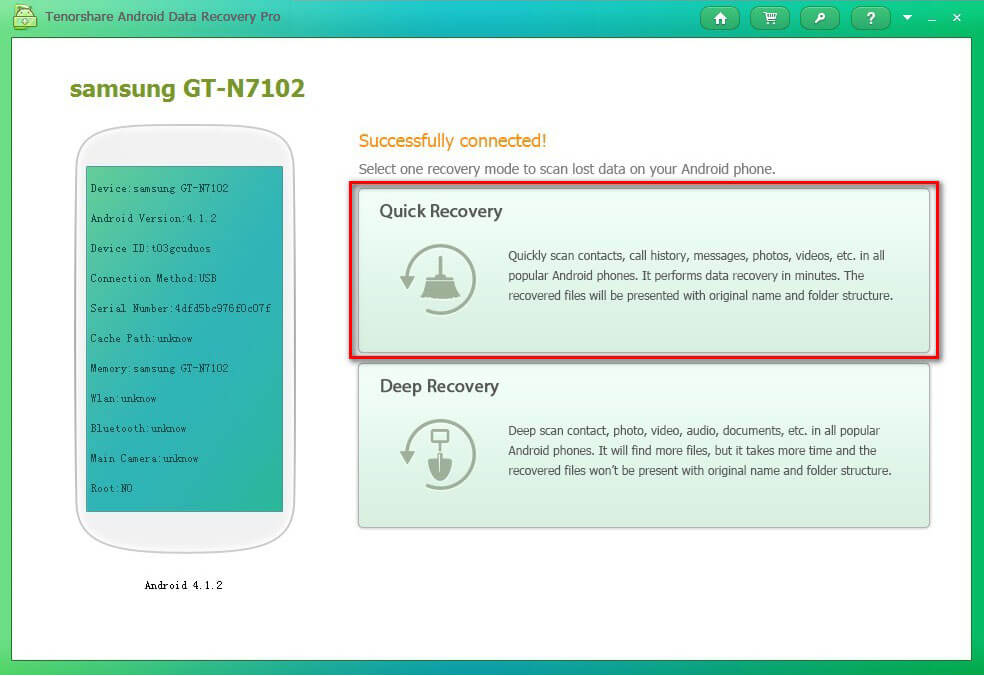
Task: Click 'Select one recovery mode' instruction text
Action: tap(567, 169)
